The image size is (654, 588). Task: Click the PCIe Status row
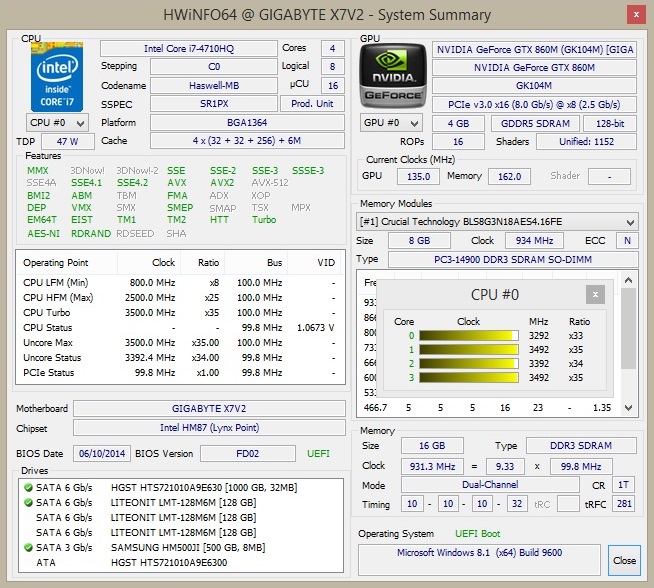[180, 372]
